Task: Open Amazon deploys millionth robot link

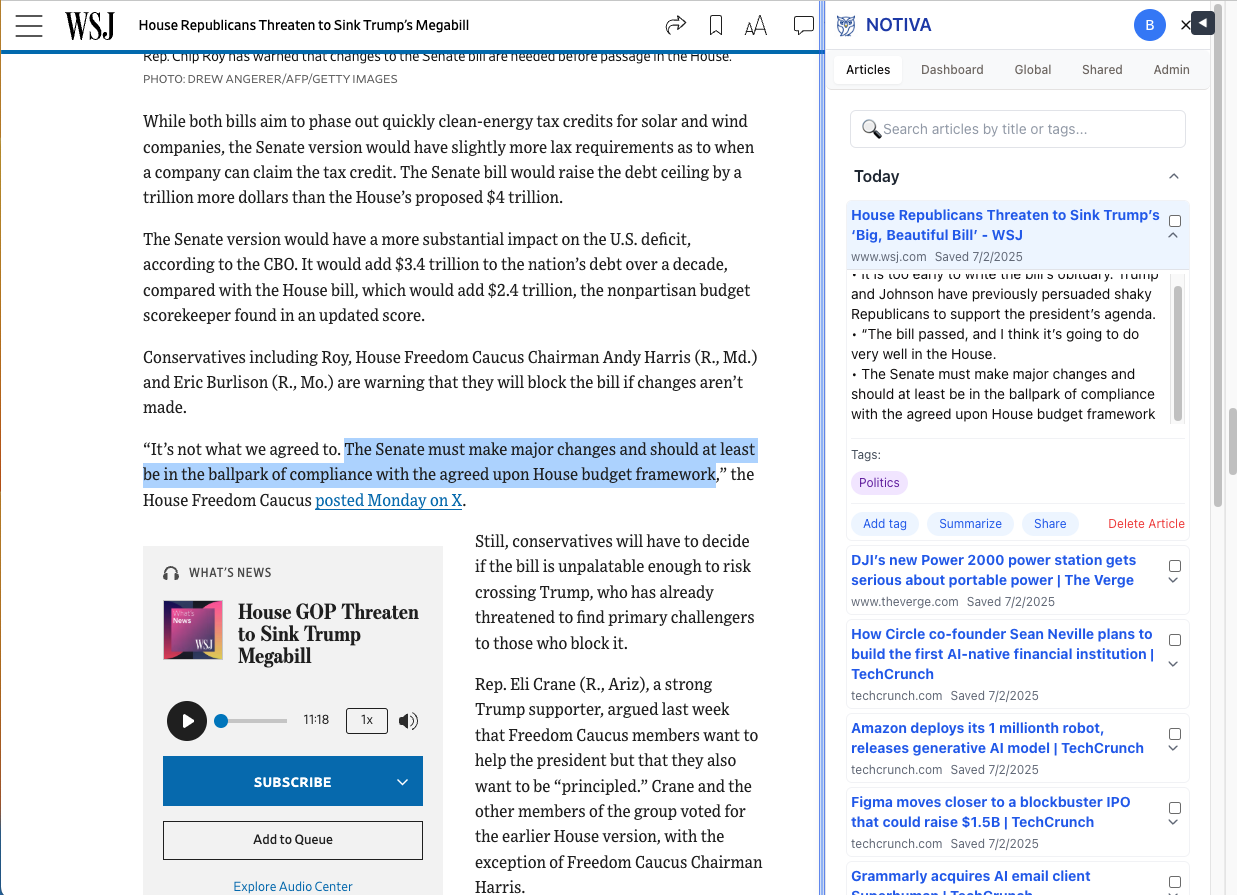Action: pyautogui.click(x=997, y=738)
